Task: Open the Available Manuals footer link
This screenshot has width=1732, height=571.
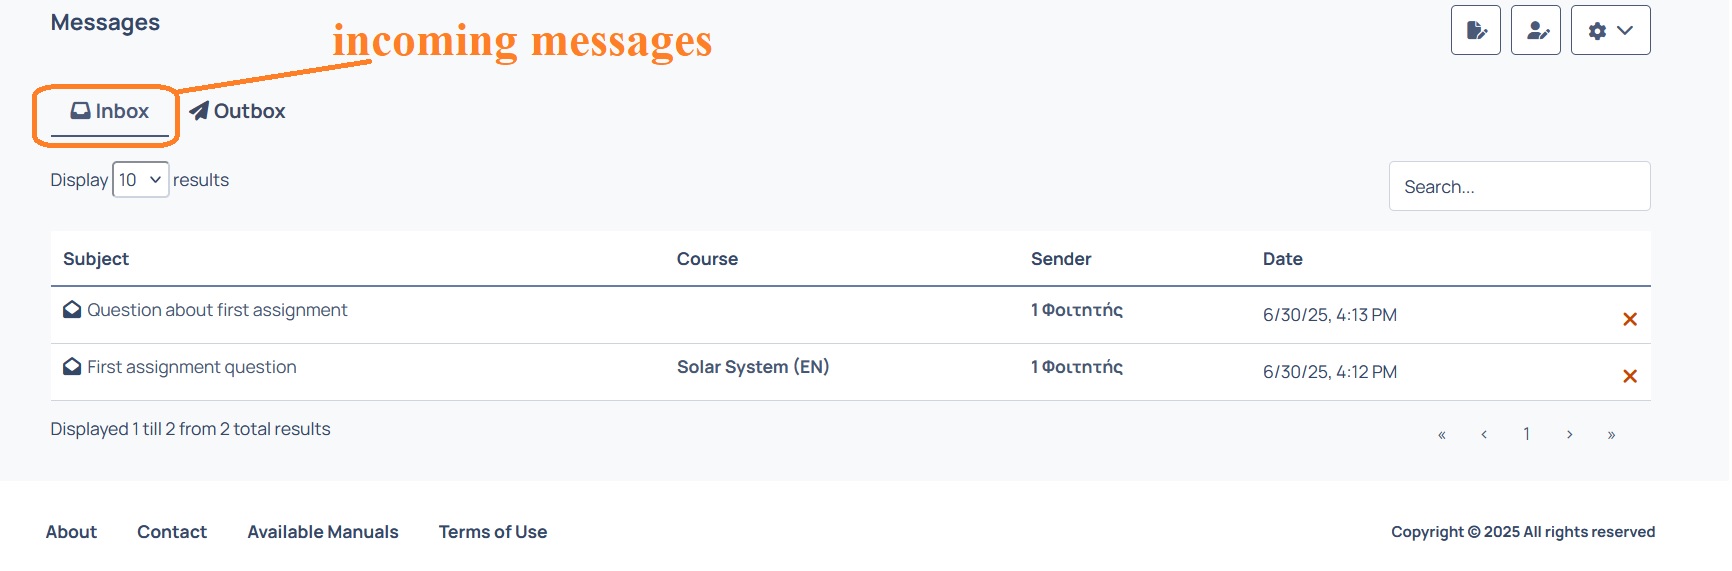Action: (x=323, y=532)
